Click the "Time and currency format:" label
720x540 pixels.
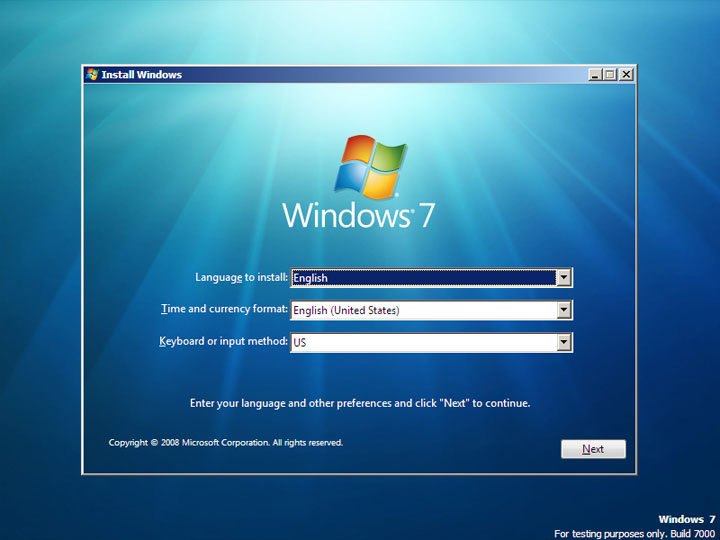[225, 309]
